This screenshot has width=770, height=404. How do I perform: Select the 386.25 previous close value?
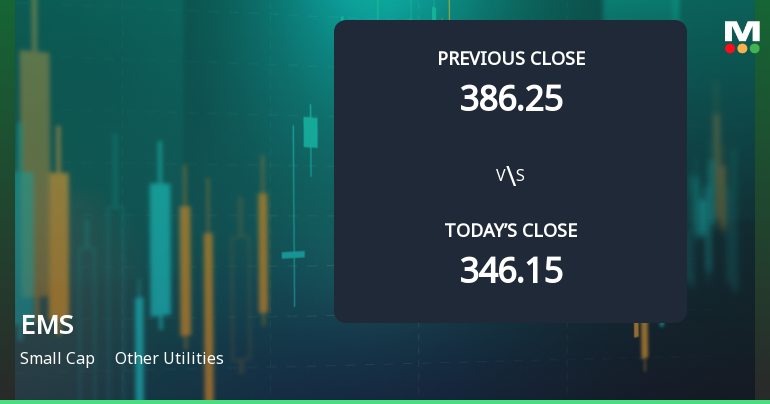pos(511,98)
